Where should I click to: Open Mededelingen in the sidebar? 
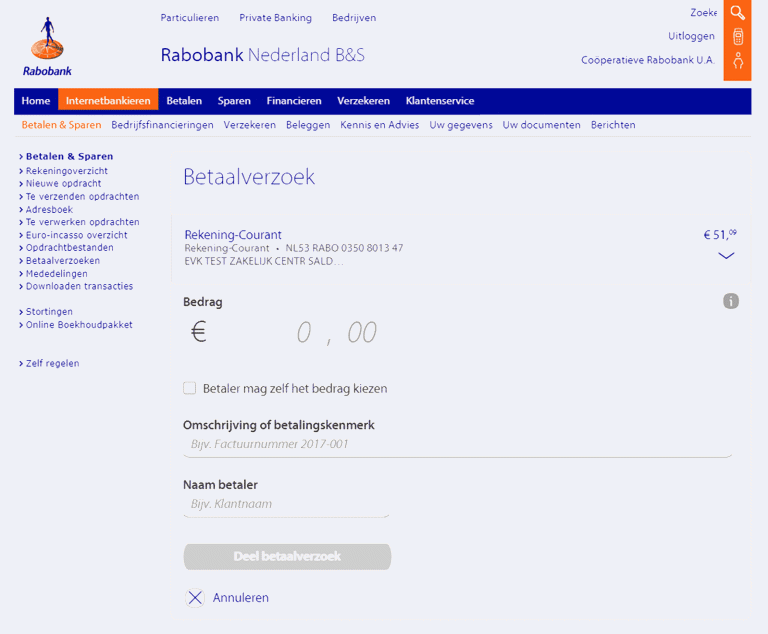[x=56, y=273]
